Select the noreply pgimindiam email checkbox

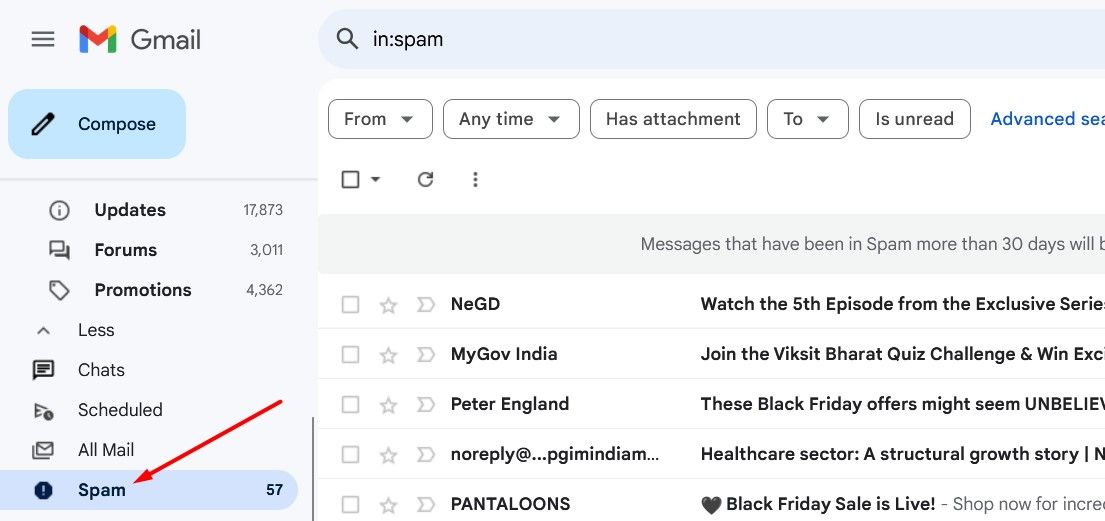click(x=350, y=455)
